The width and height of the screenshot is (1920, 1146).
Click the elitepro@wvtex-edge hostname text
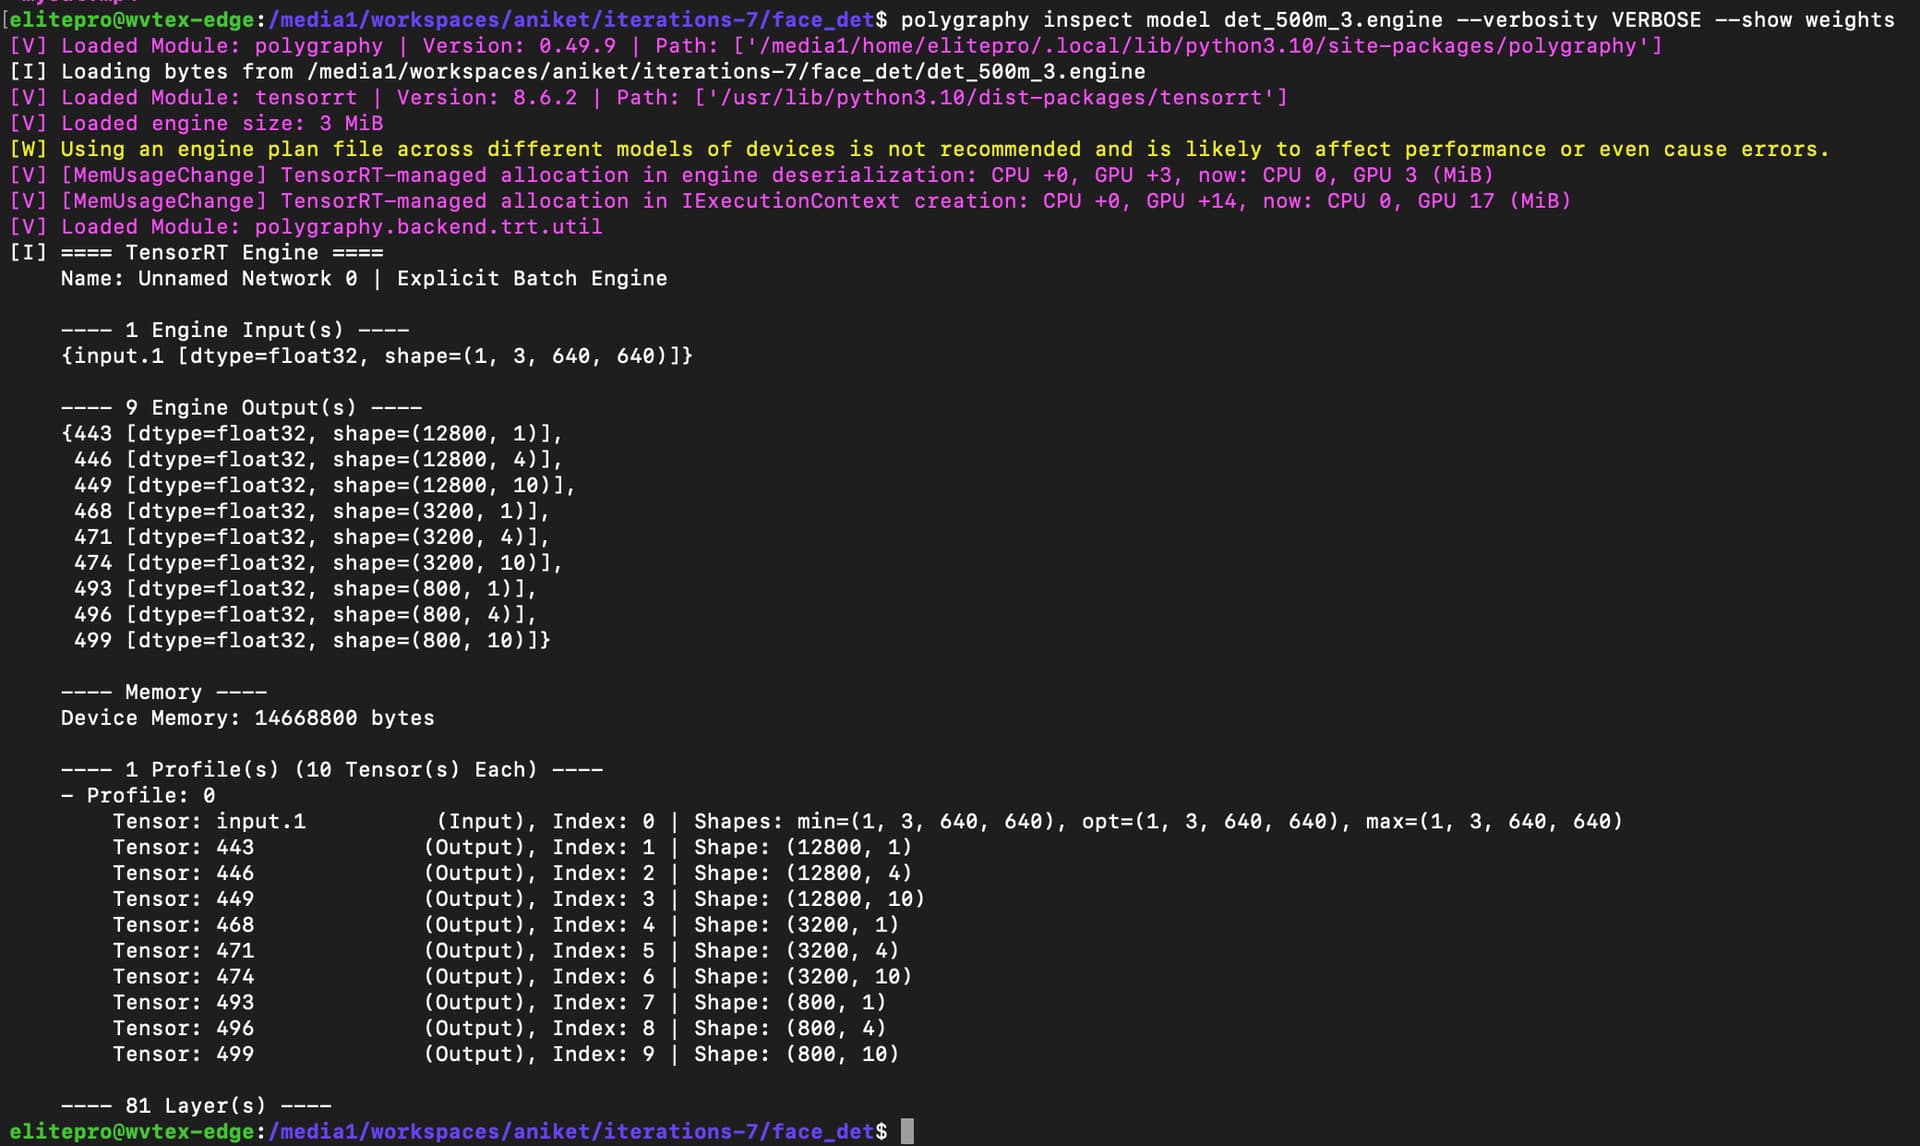128,19
